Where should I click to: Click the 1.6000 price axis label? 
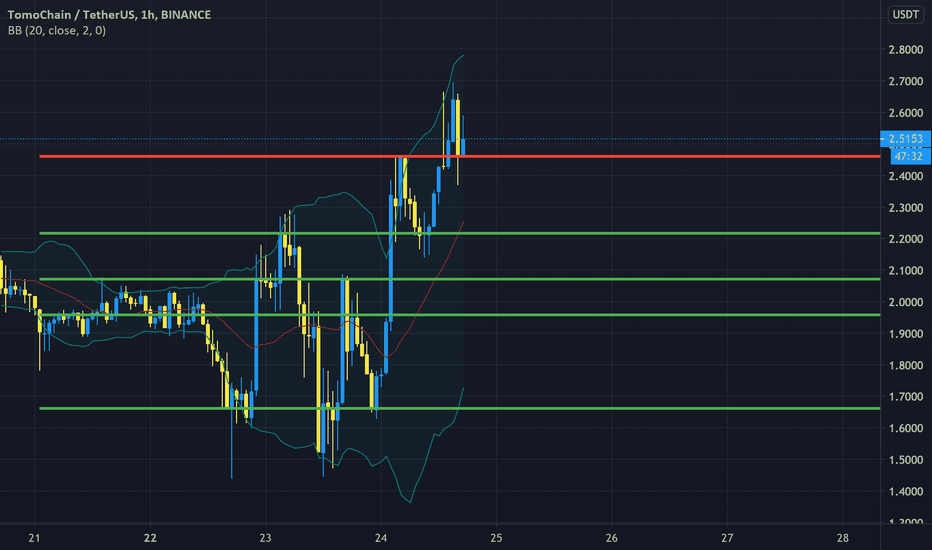905,428
